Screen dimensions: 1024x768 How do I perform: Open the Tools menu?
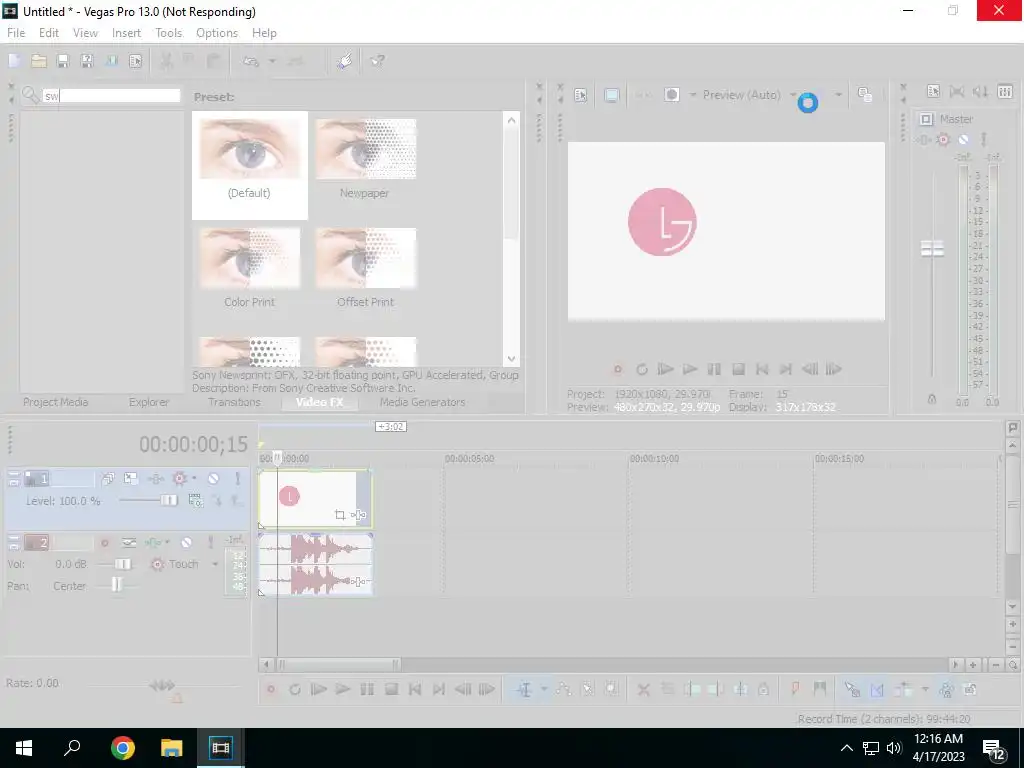(x=168, y=33)
